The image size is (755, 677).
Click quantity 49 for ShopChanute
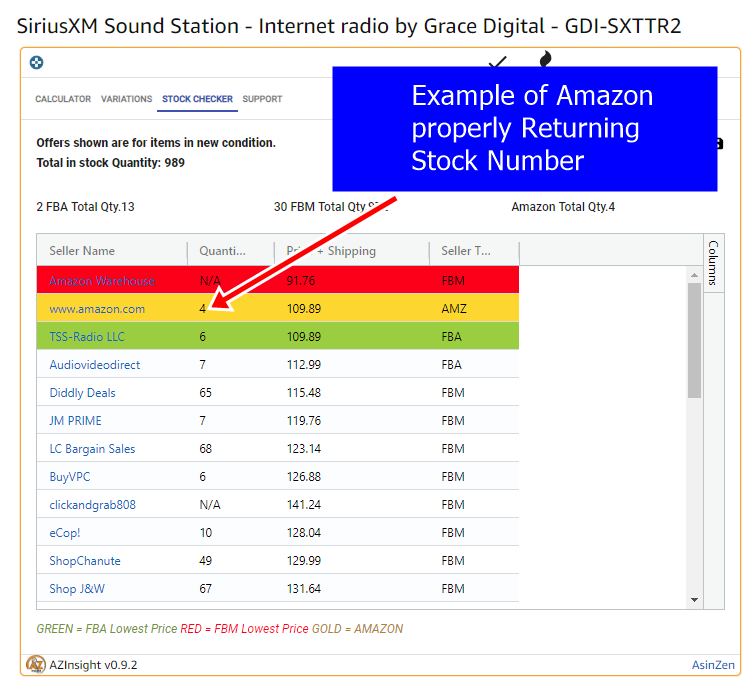(x=206, y=560)
